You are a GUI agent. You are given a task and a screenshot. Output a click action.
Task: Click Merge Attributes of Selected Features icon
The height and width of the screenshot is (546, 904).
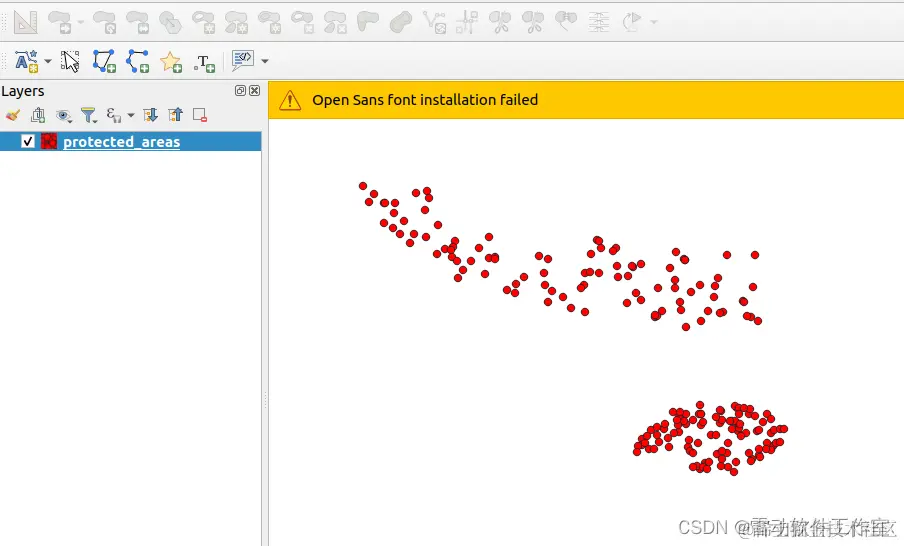pyautogui.click(x=598, y=22)
